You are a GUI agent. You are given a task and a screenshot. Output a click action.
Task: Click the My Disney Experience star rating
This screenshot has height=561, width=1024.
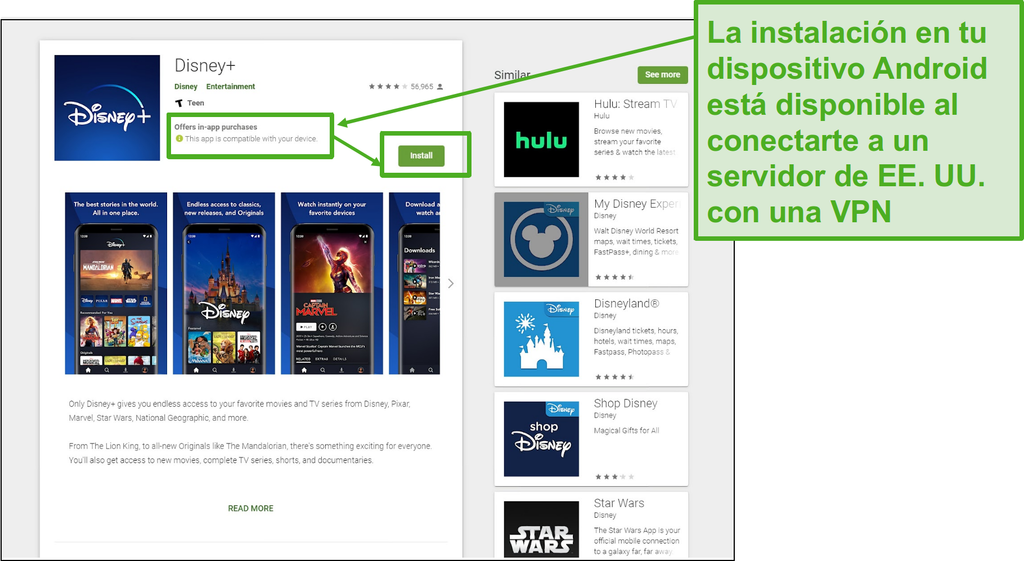coord(615,278)
